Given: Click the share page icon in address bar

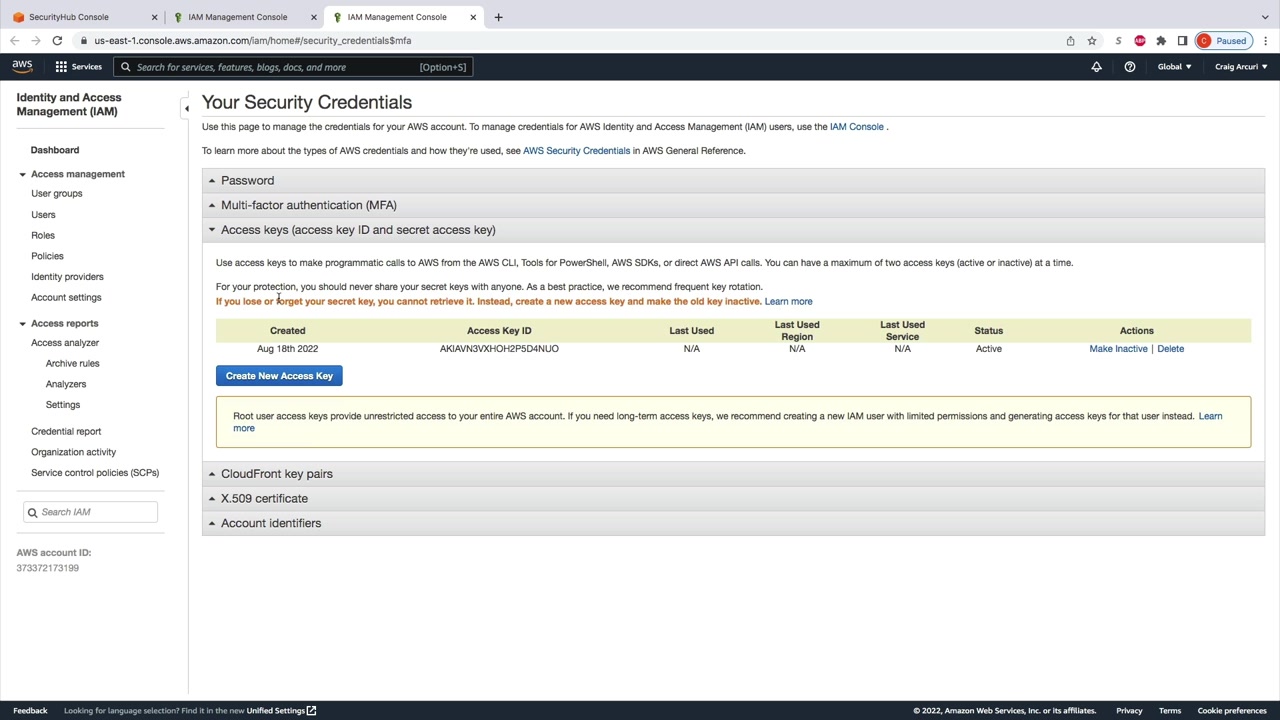Looking at the screenshot, I should [x=1070, y=41].
